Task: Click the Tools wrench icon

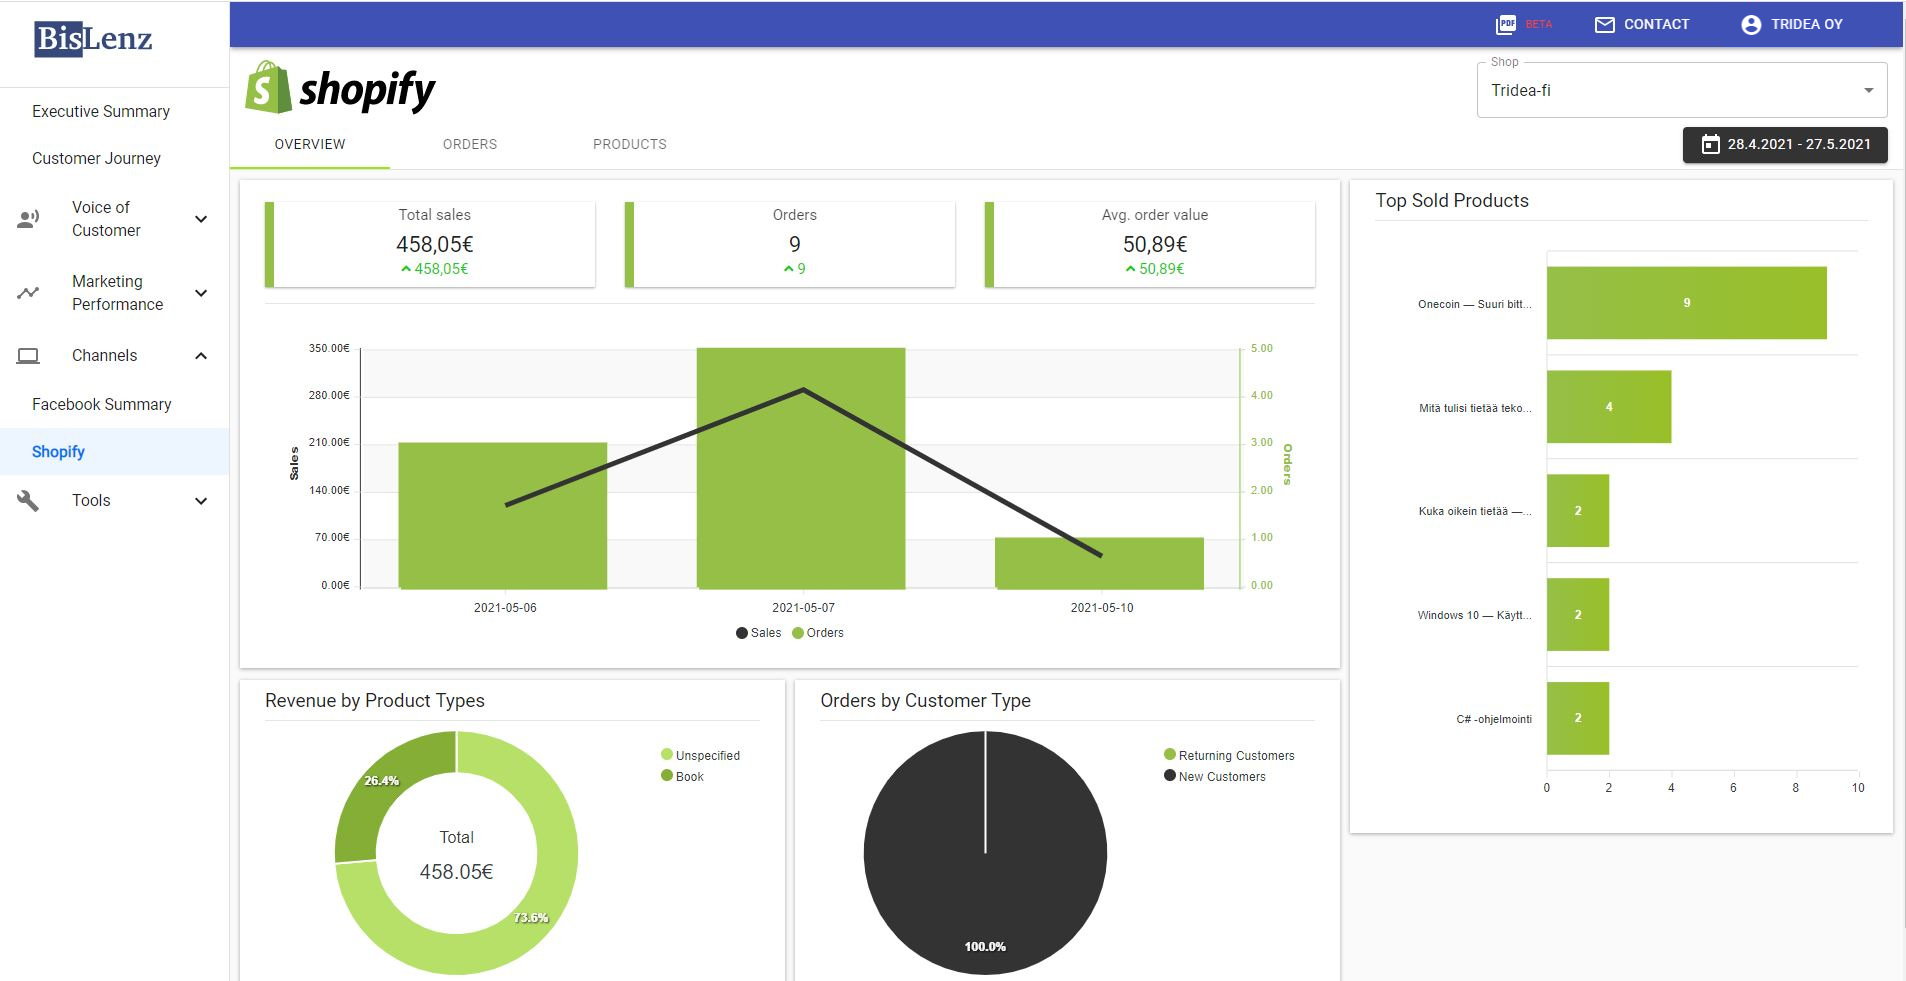Action: tap(29, 501)
